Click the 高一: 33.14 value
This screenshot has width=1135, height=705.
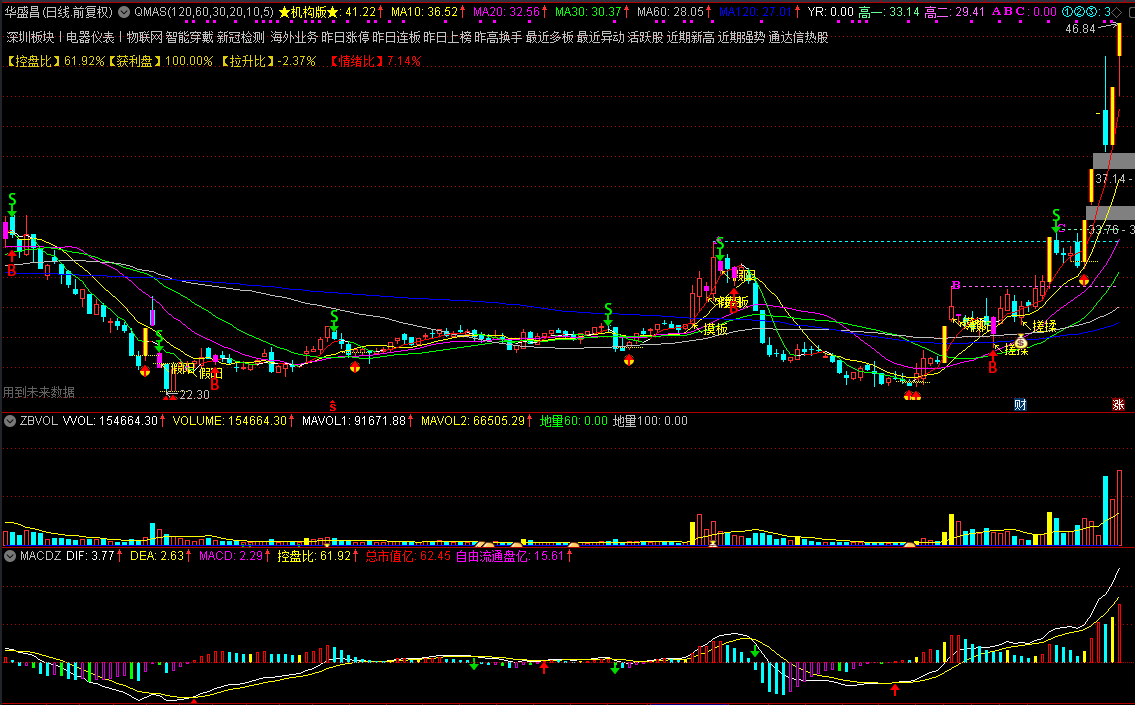coord(888,12)
